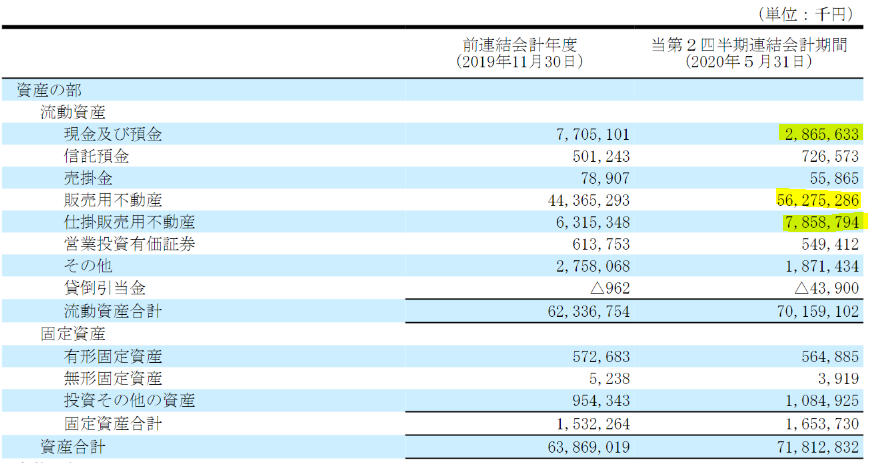Click the total 1,653,730
This screenshot has width=870, height=463.
(822, 425)
